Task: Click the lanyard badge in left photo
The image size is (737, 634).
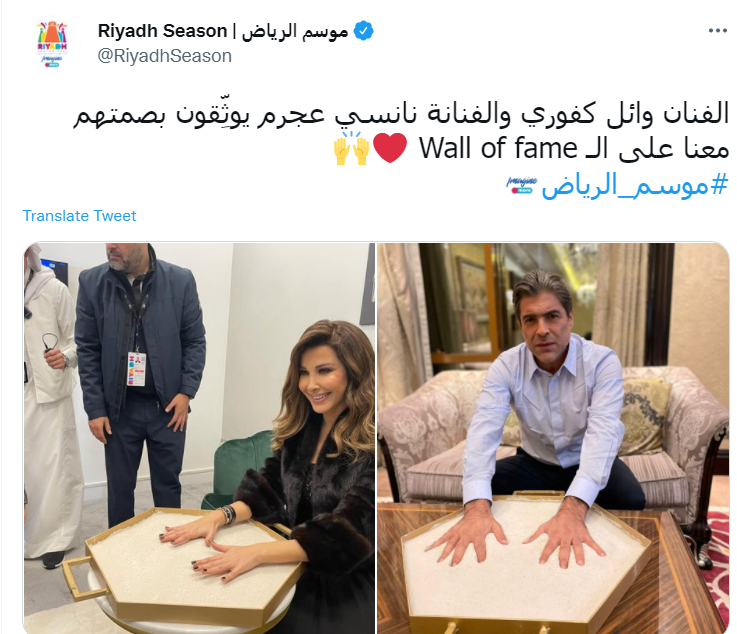Action: tap(136, 369)
